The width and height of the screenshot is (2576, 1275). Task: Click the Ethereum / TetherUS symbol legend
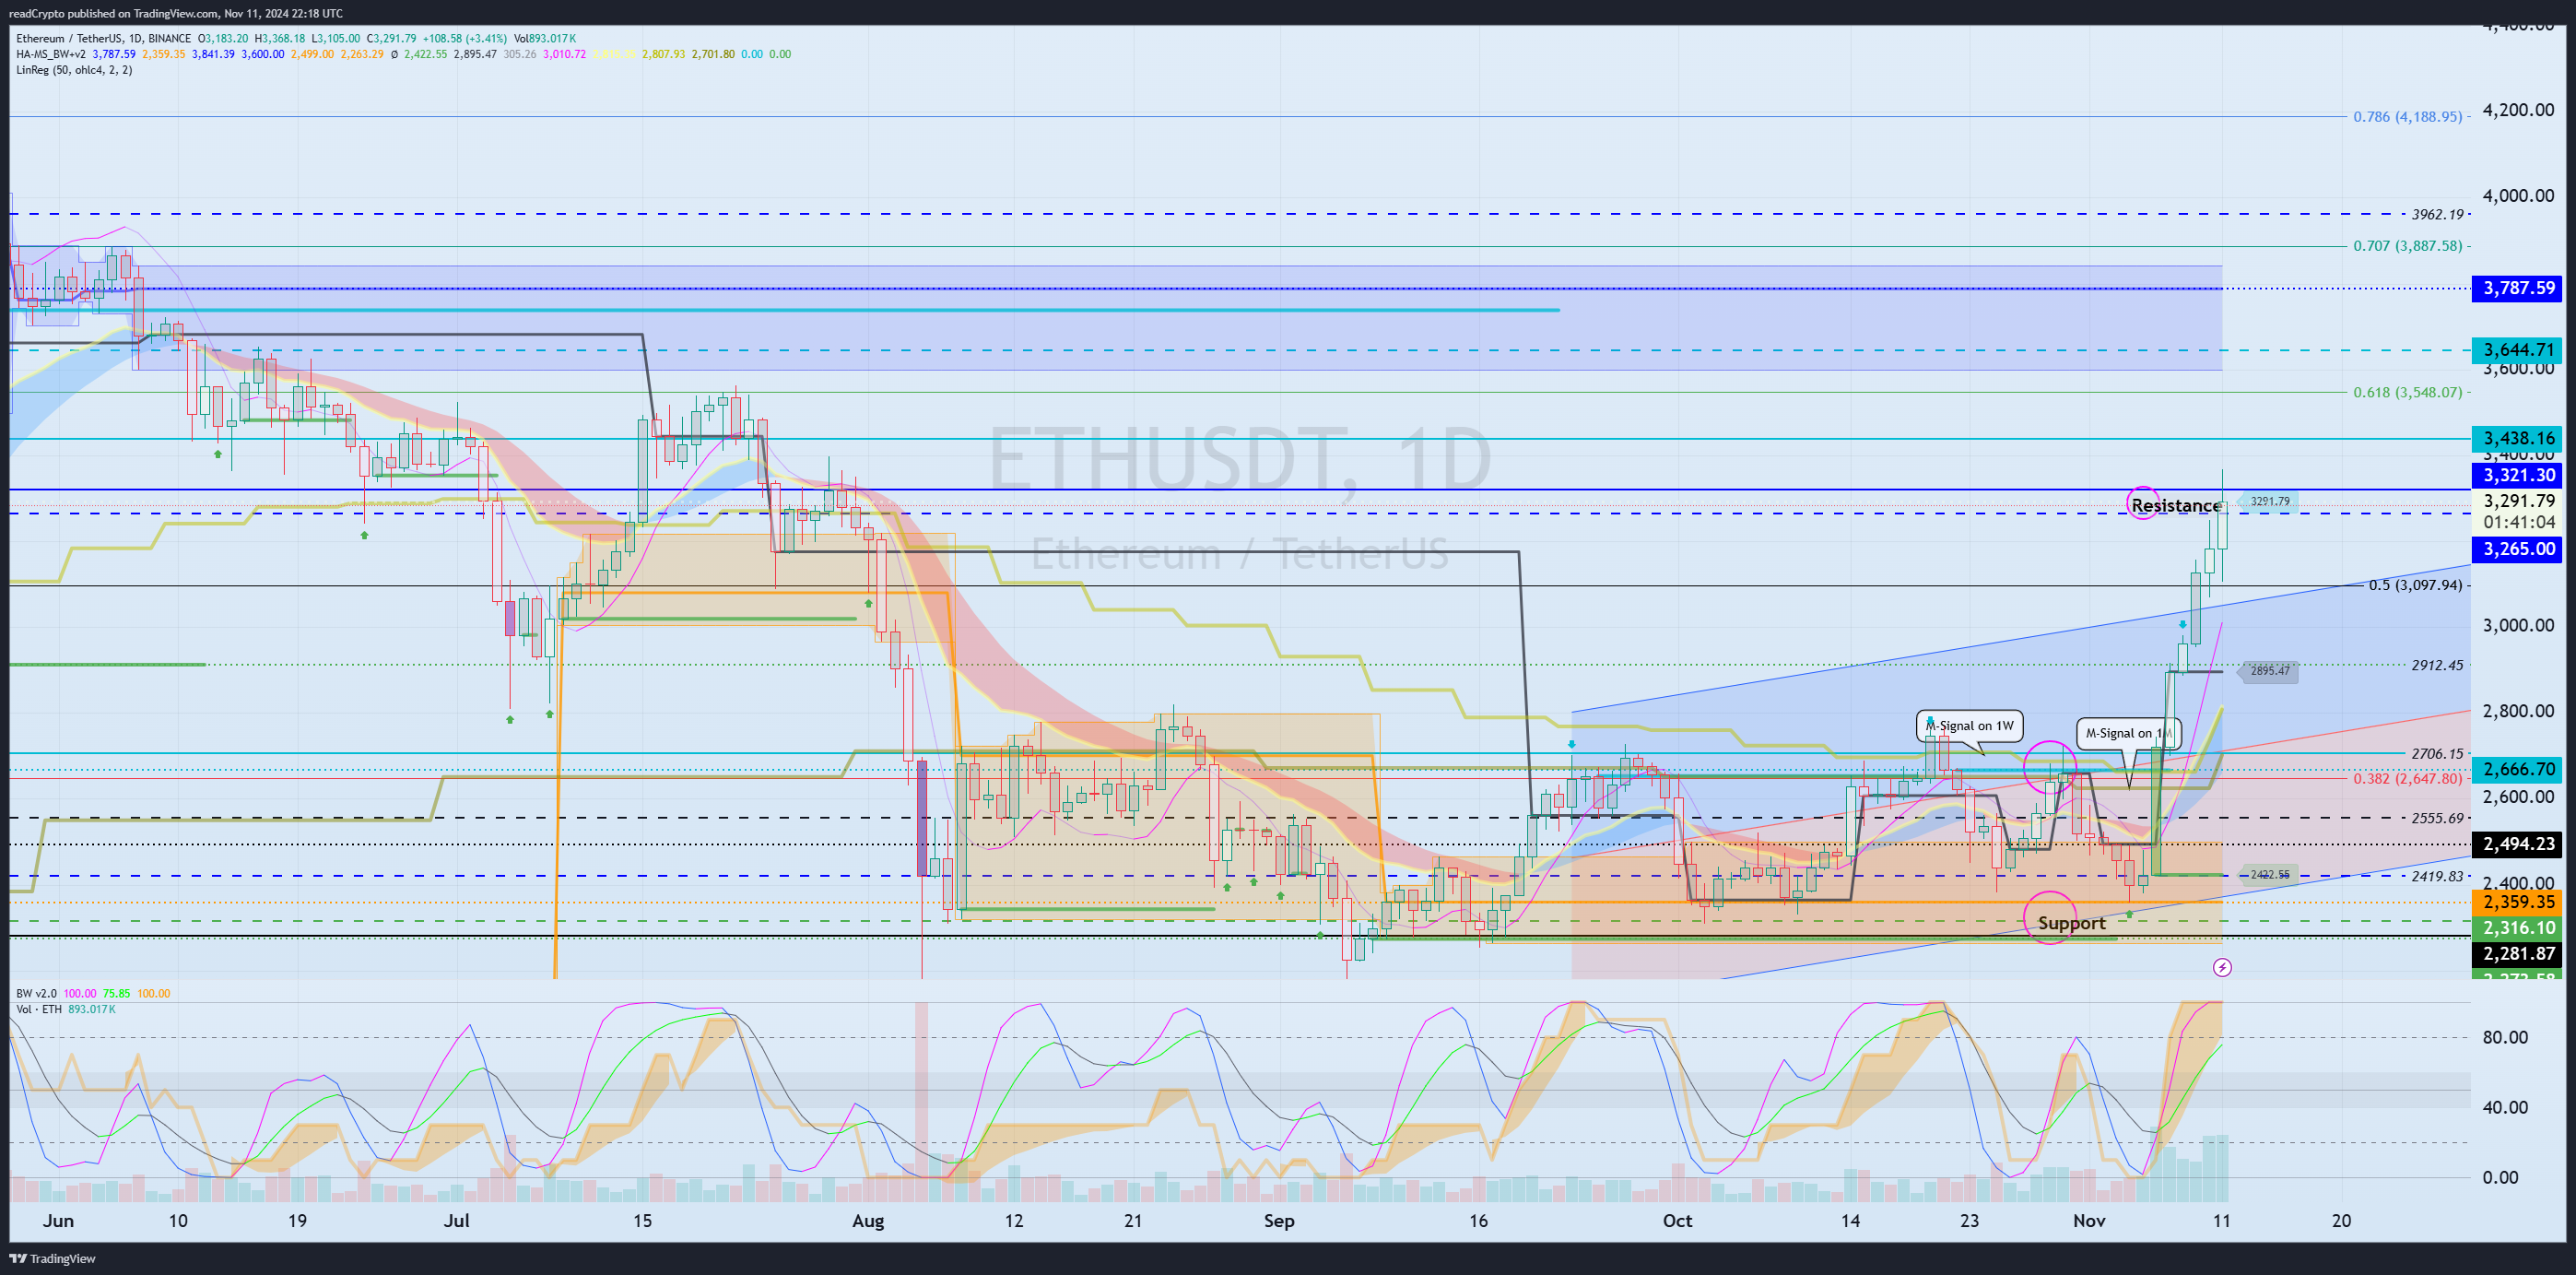click(103, 38)
